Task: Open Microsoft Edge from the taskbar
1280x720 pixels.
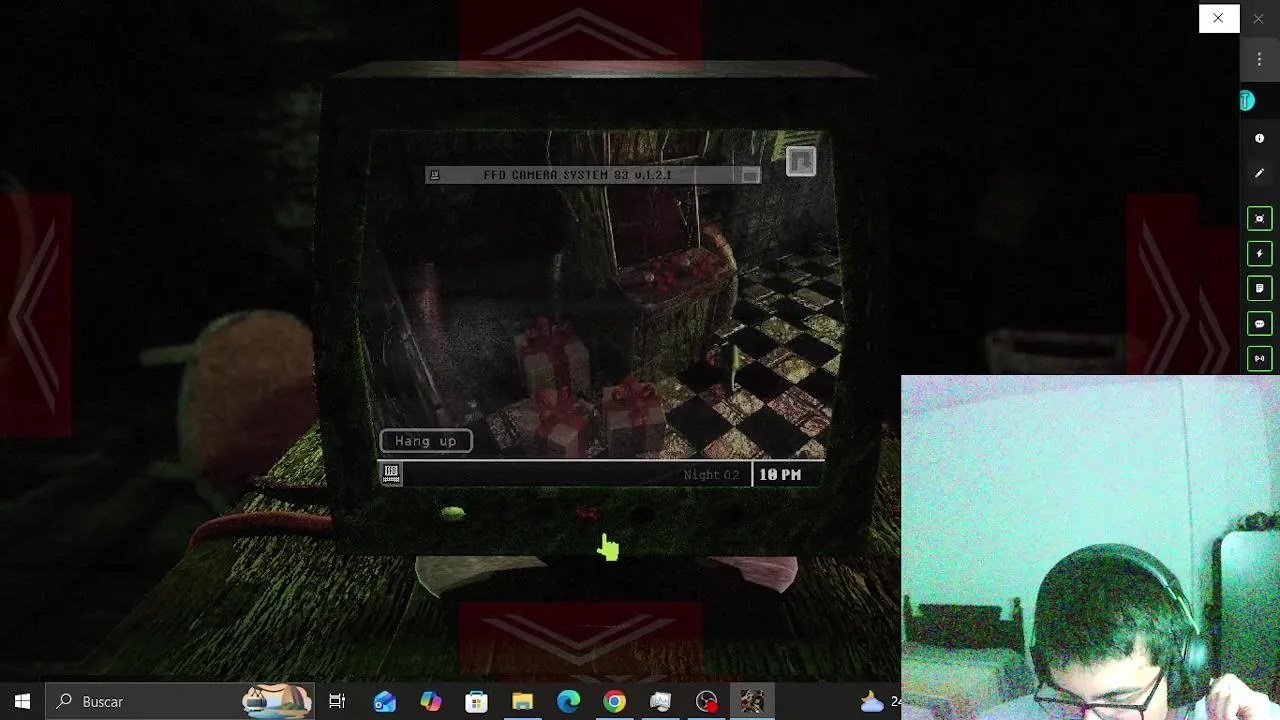Action: (x=568, y=702)
